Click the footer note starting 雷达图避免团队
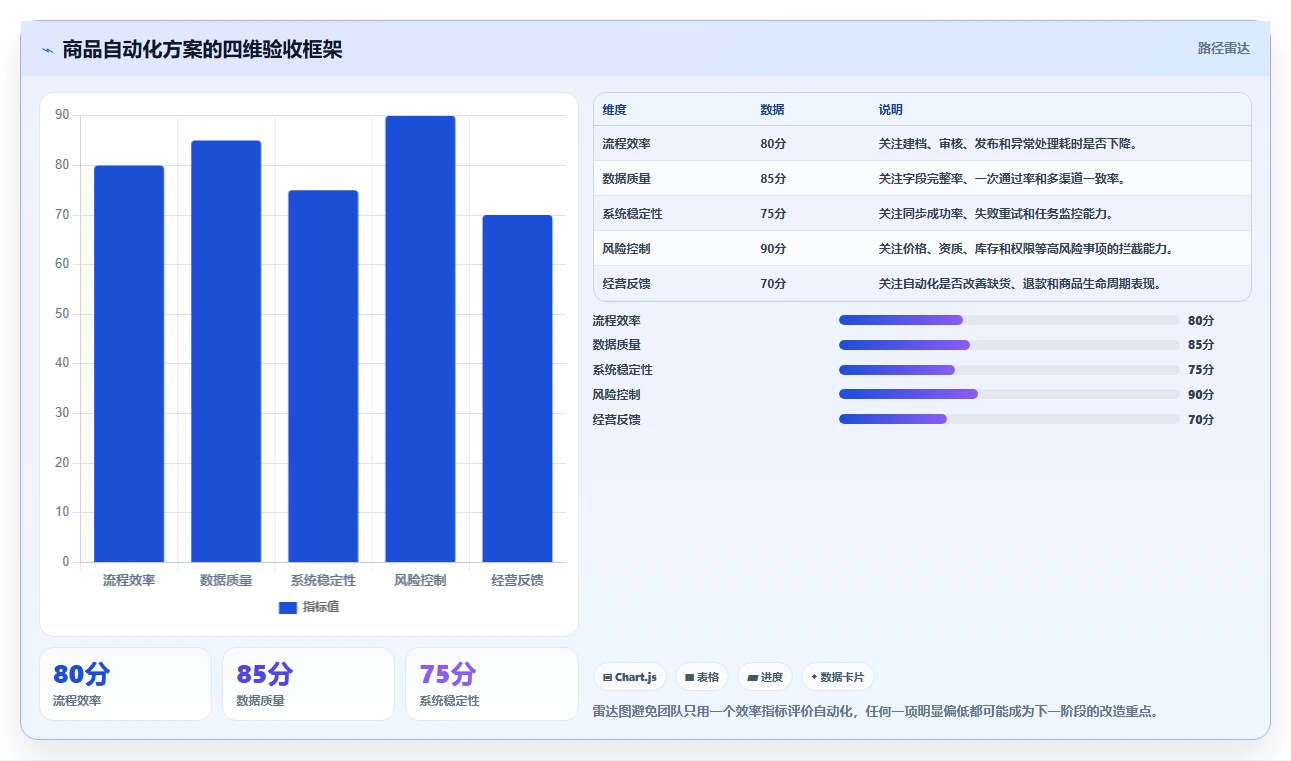Image resolution: width=1291 pixels, height=761 pixels. [875, 712]
